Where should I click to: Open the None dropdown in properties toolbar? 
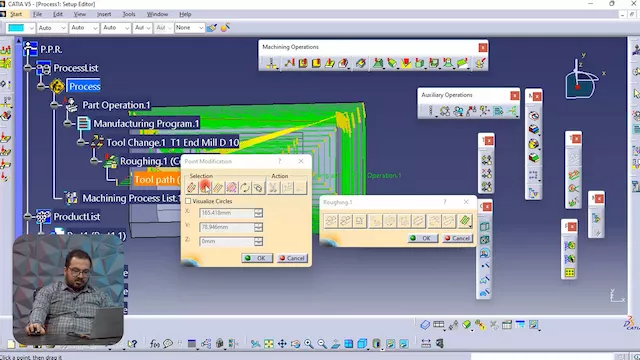tap(189, 28)
